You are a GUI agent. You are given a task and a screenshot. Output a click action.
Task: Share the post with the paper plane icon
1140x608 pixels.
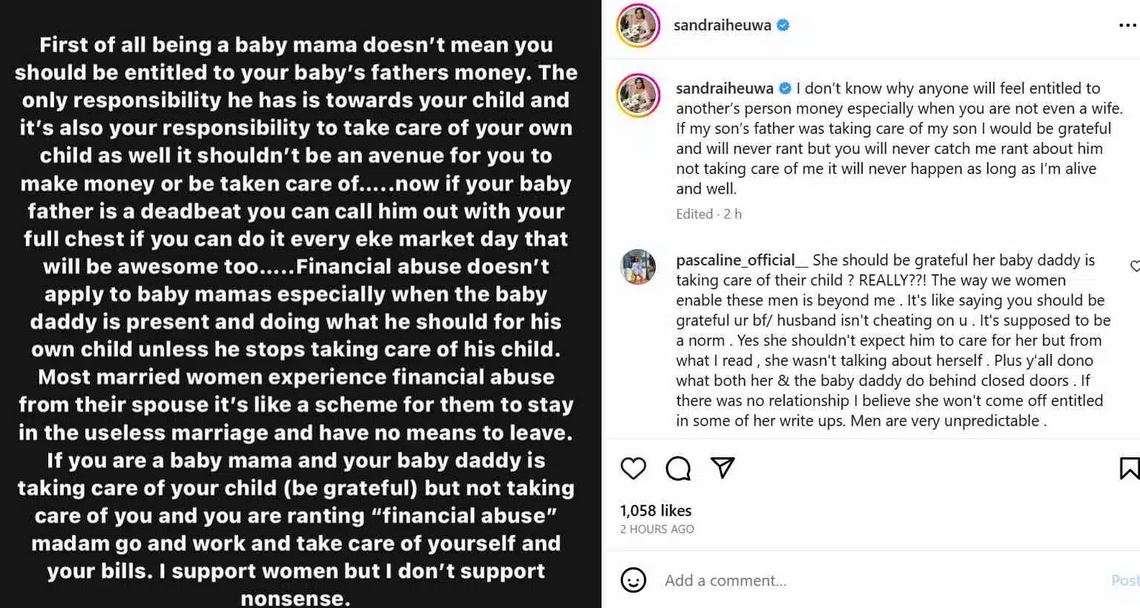click(x=722, y=468)
